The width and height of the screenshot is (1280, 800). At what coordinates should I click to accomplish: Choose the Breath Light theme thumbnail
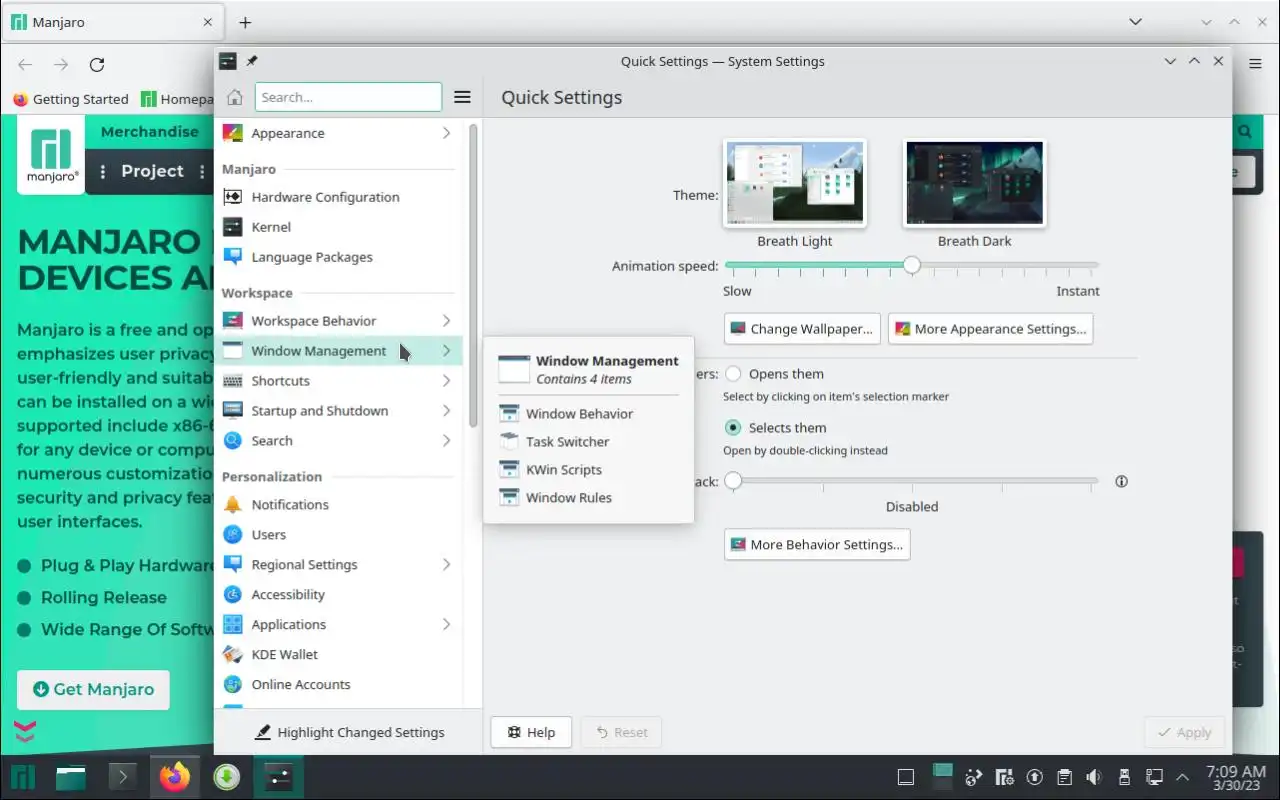click(x=795, y=184)
